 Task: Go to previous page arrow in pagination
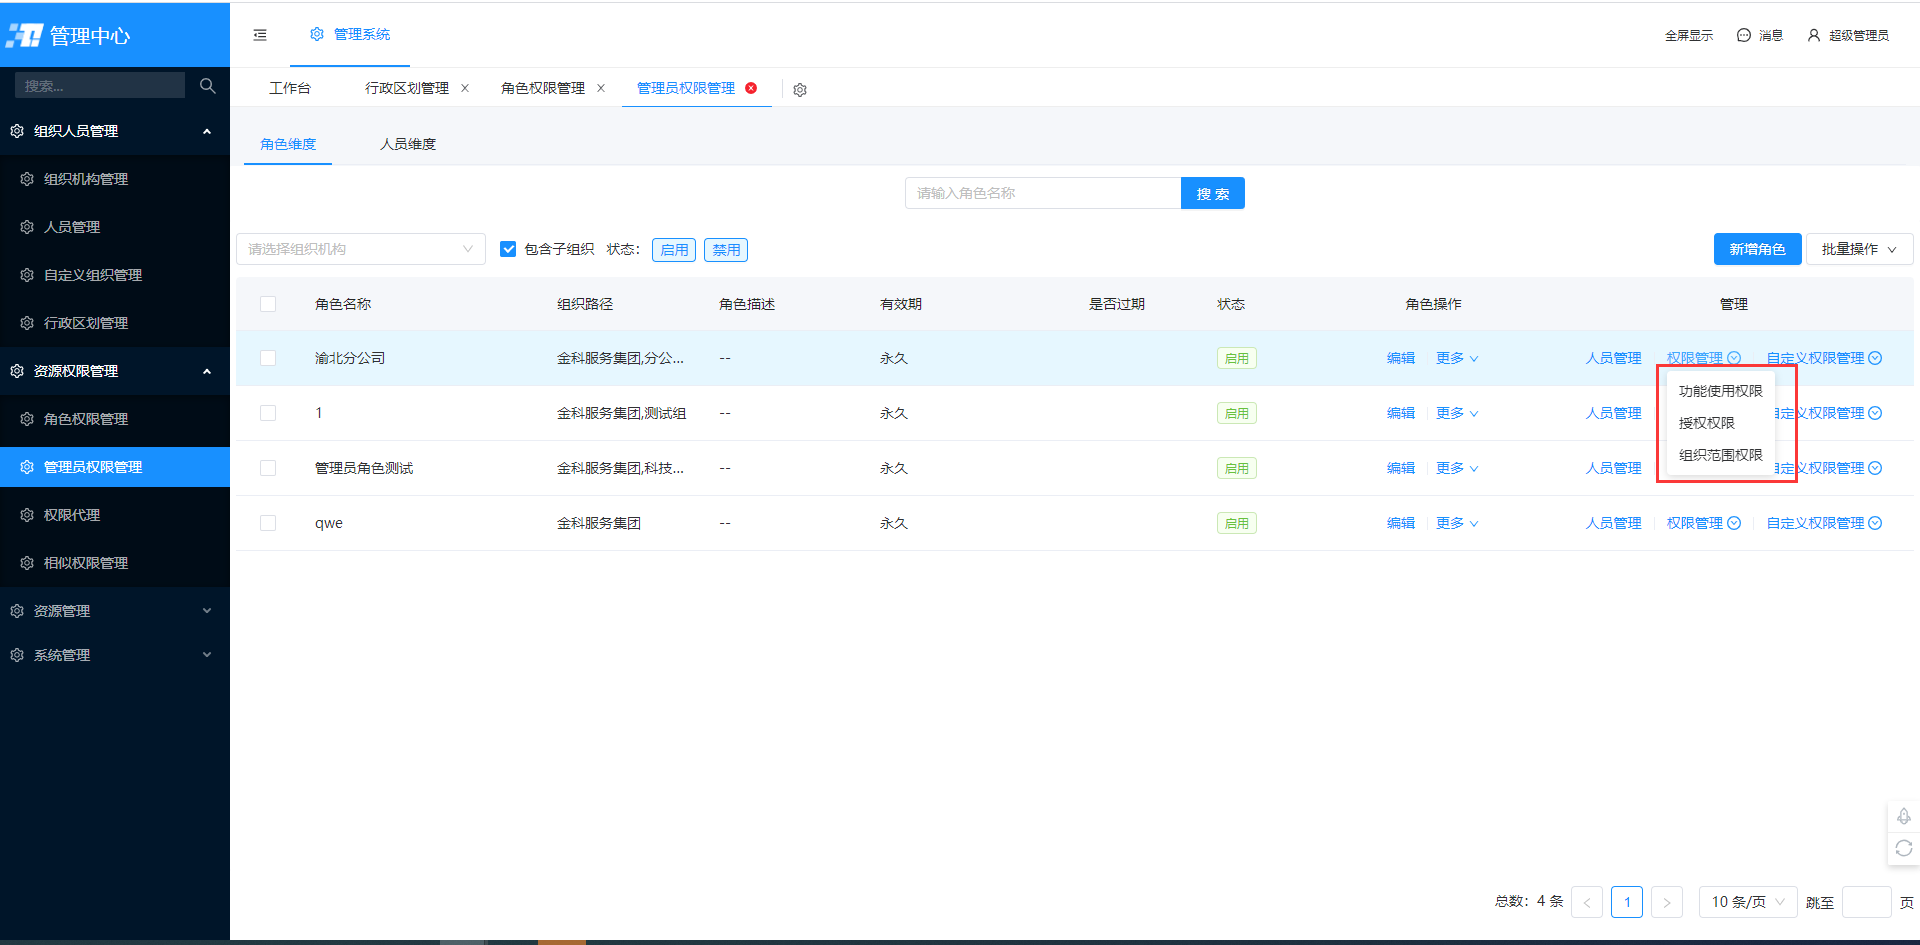(x=1587, y=902)
